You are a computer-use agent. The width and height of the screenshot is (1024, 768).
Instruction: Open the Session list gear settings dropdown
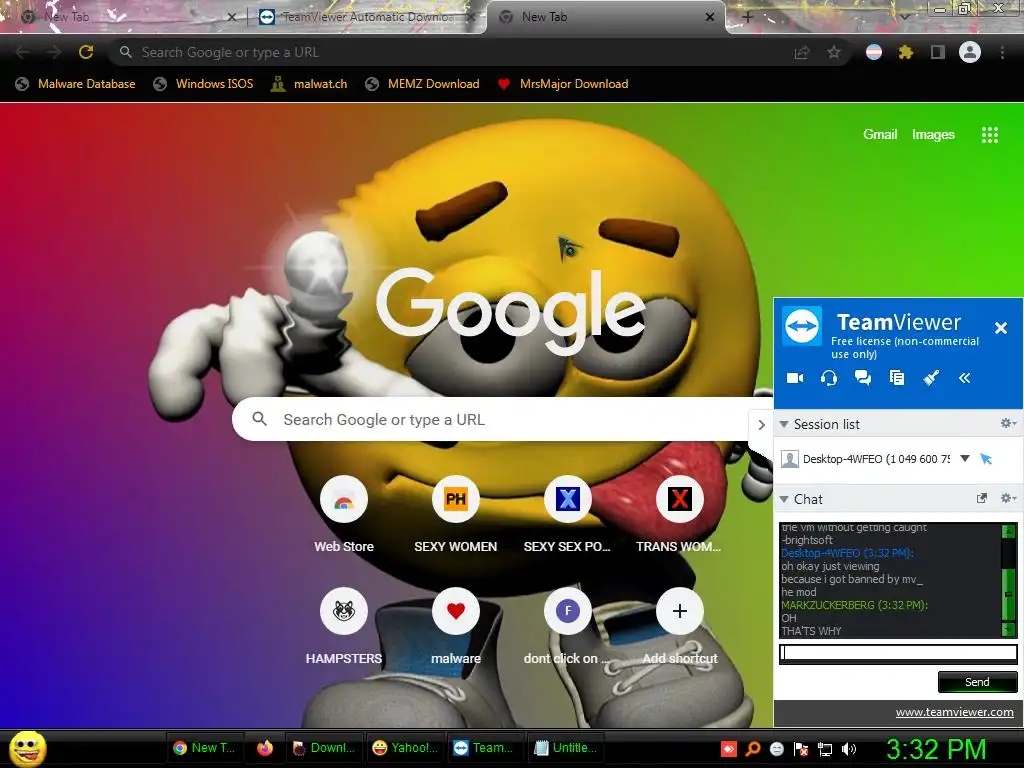1008,424
